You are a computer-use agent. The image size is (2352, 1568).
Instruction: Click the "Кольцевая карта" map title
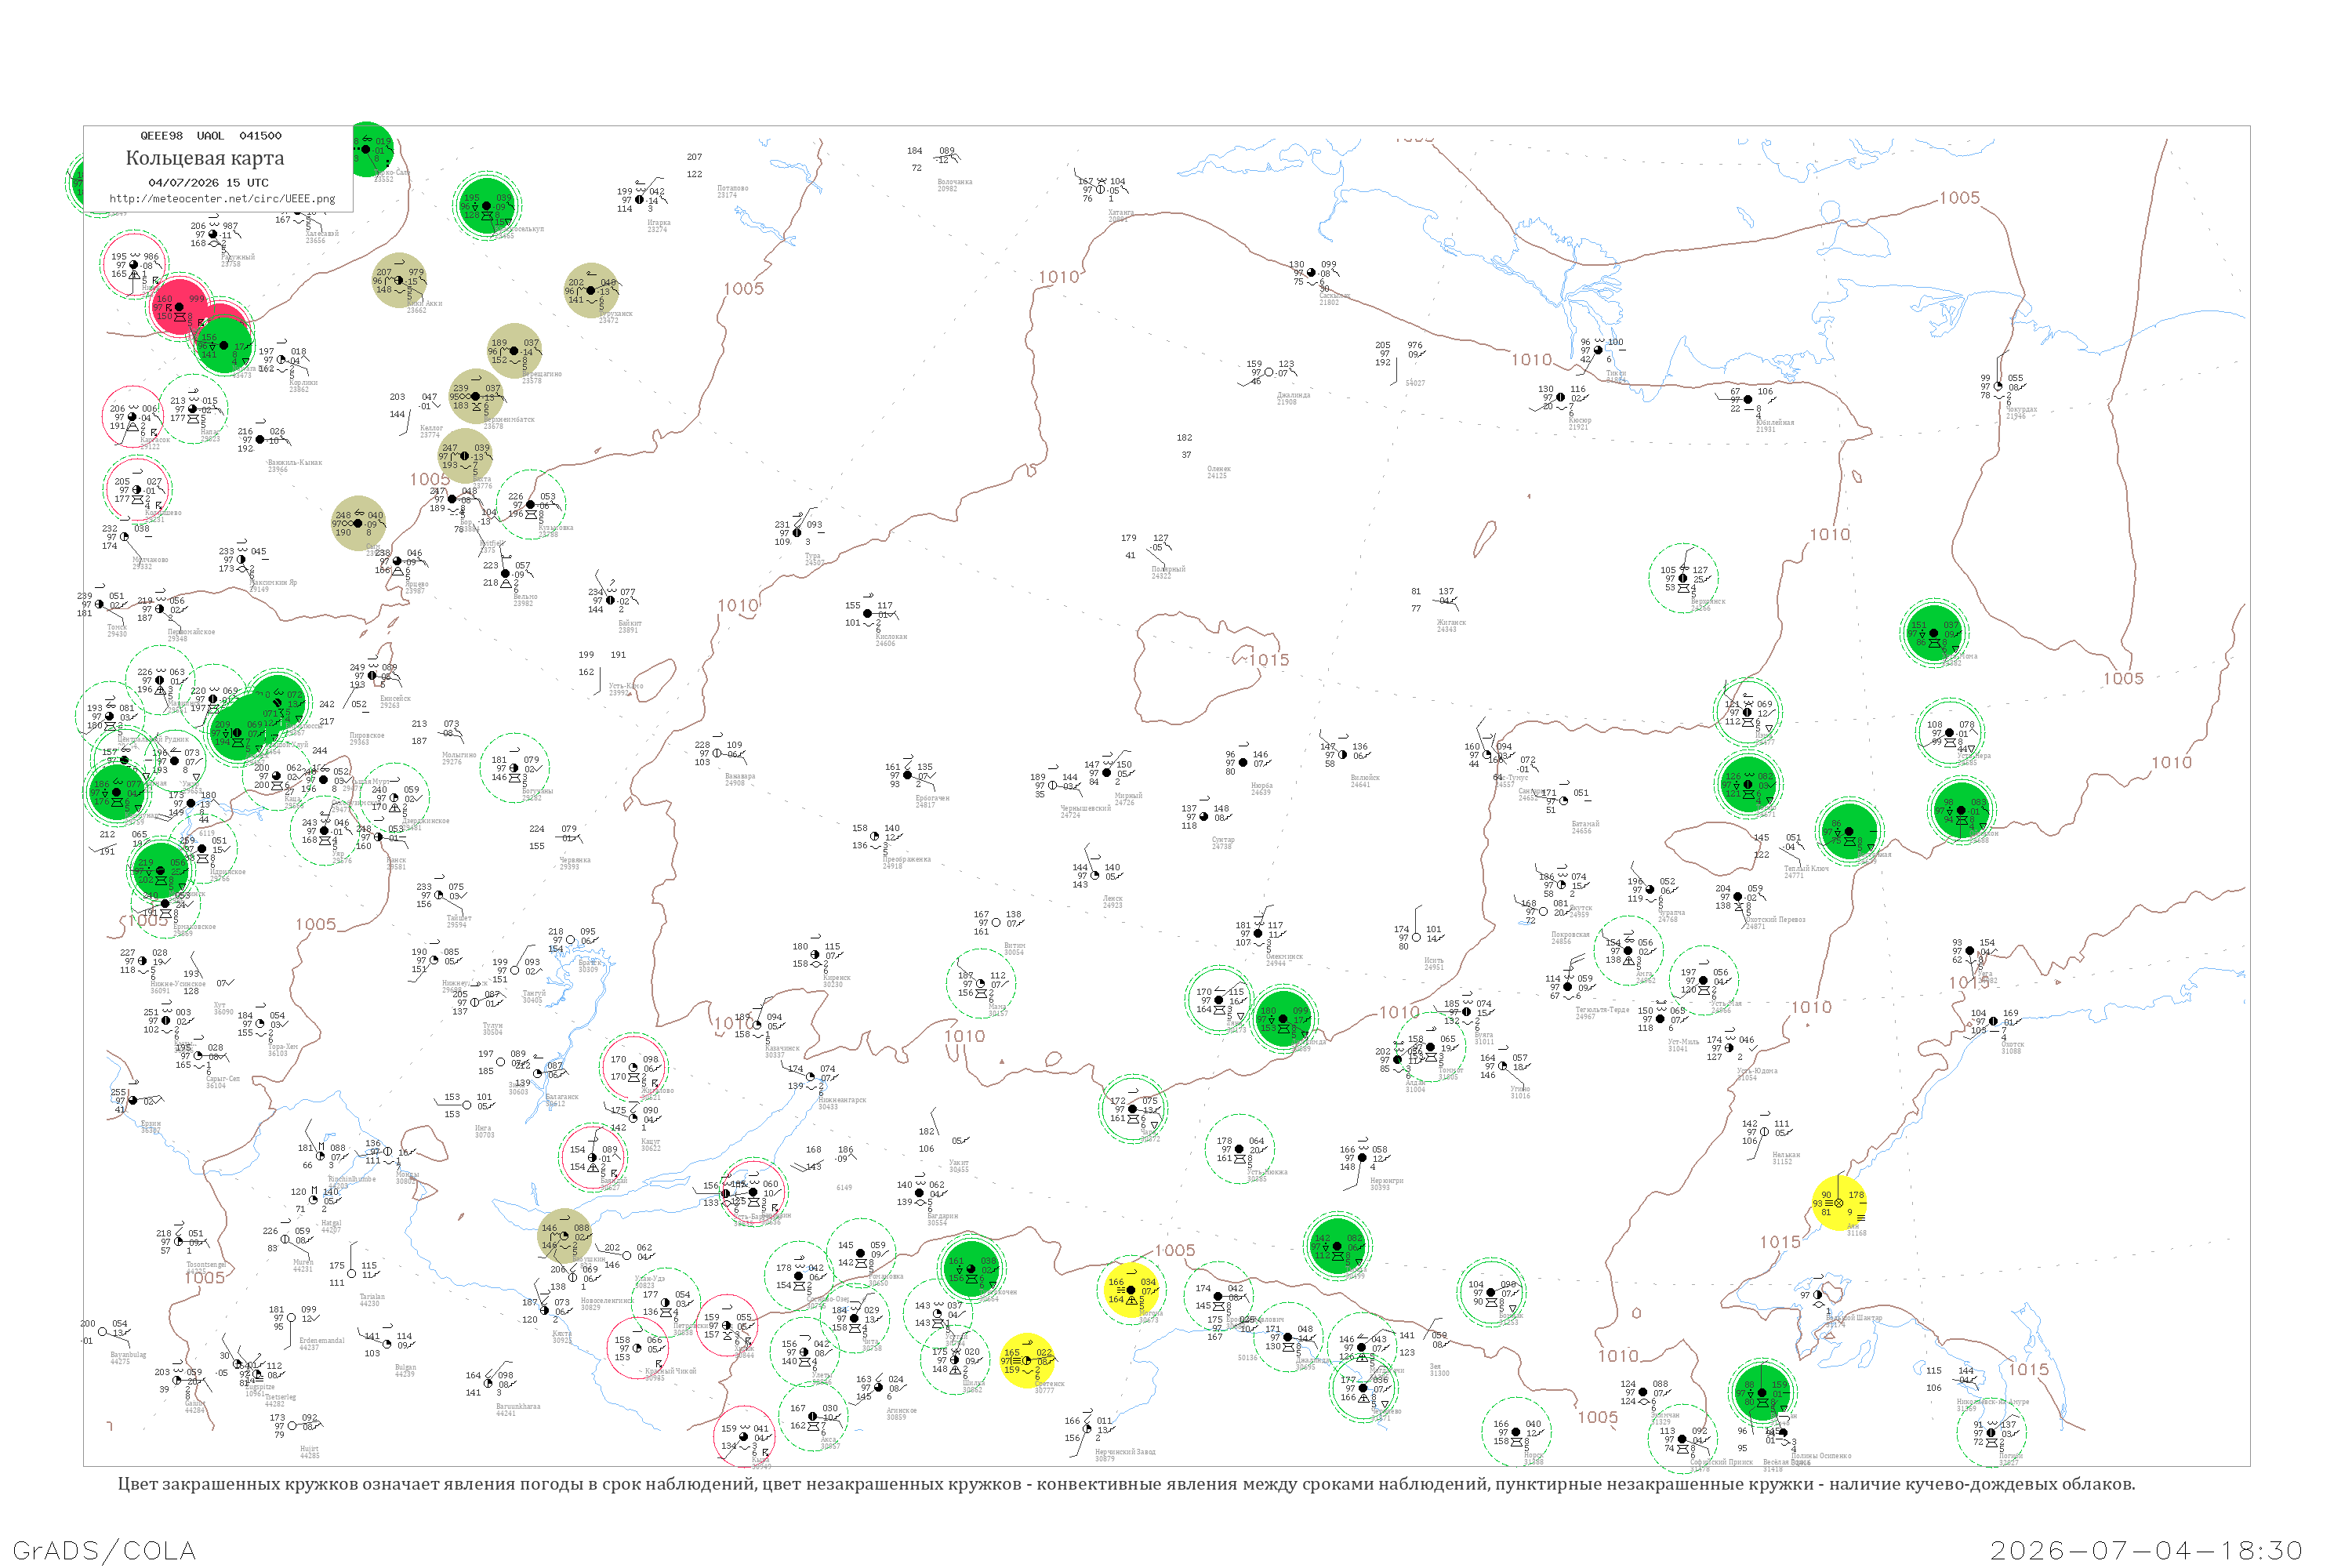(x=205, y=158)
